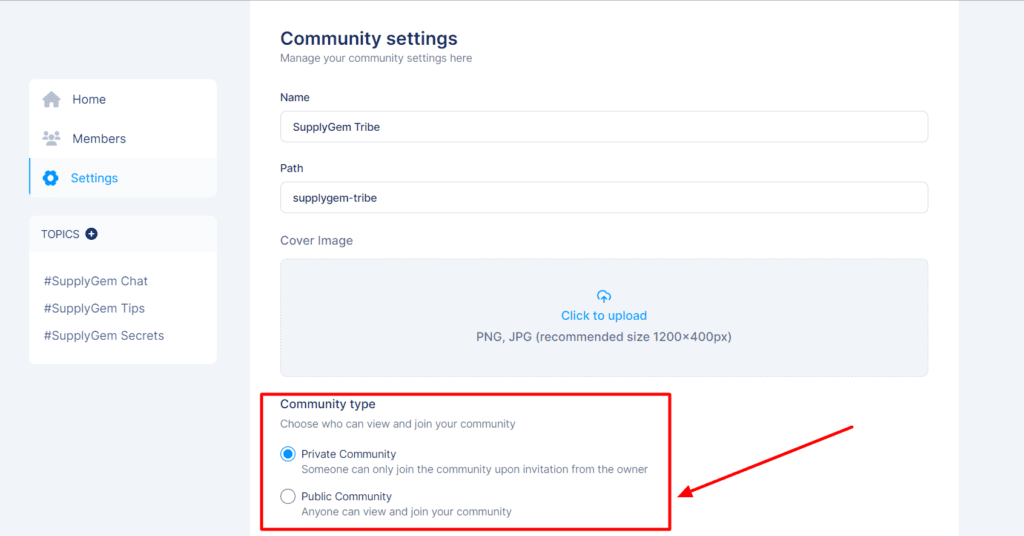This screenshot has width=1024, height=536.
Task: Click the cloud upload icon
Action: point(603,296)
